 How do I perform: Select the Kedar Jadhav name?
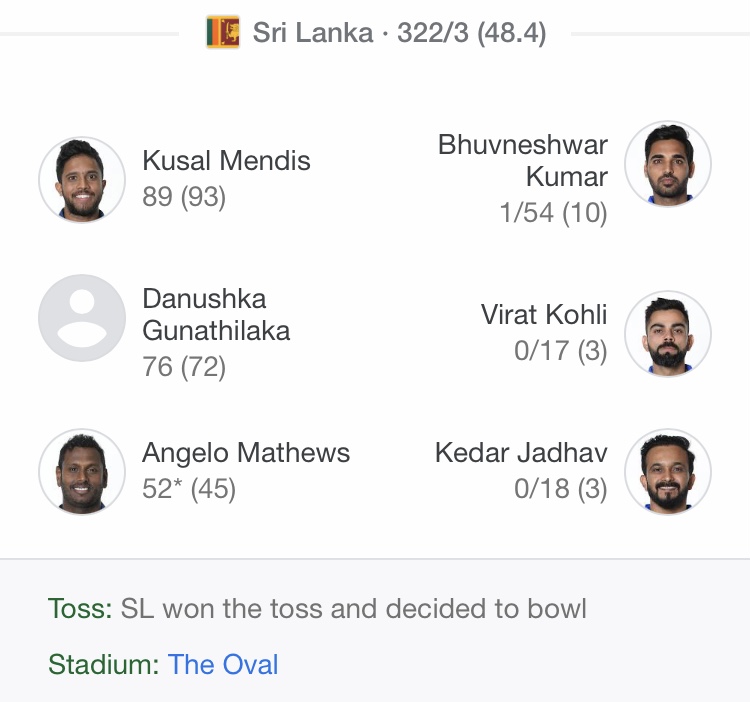pyautogui.click(x=521, y=452)
